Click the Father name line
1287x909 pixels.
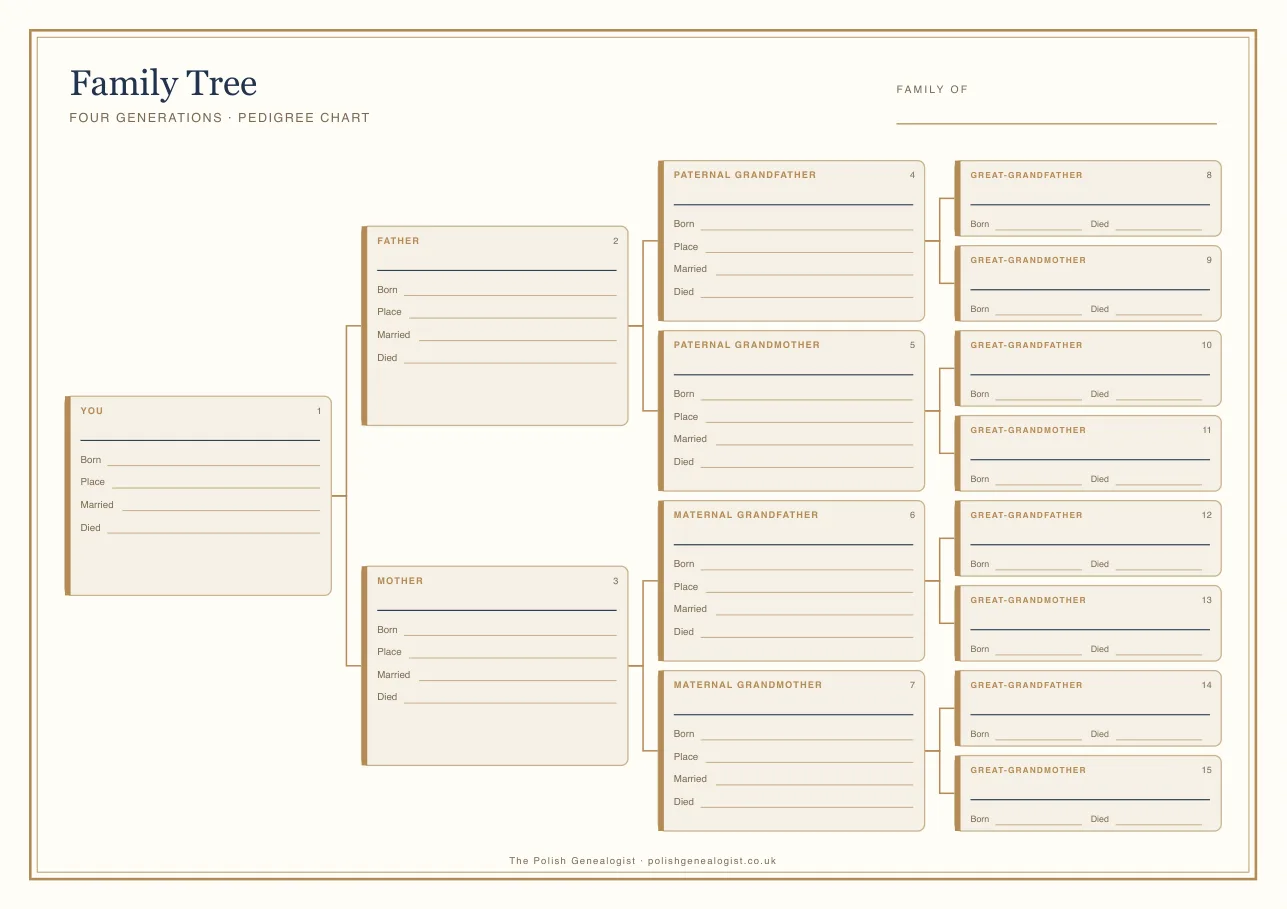coord(496,270)
